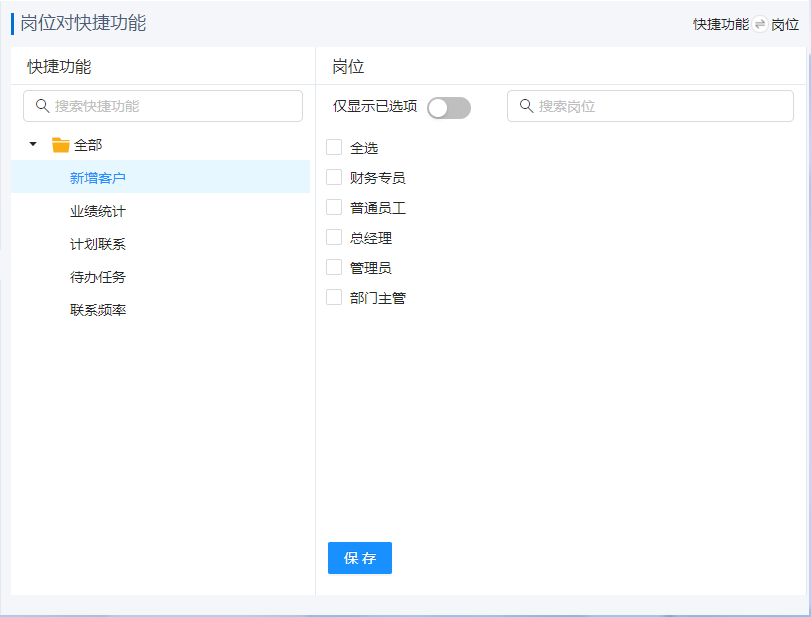Click magnifier icon in 搜索岗位 box
Viewport: 811px width, 617px height.
(526, 106)
